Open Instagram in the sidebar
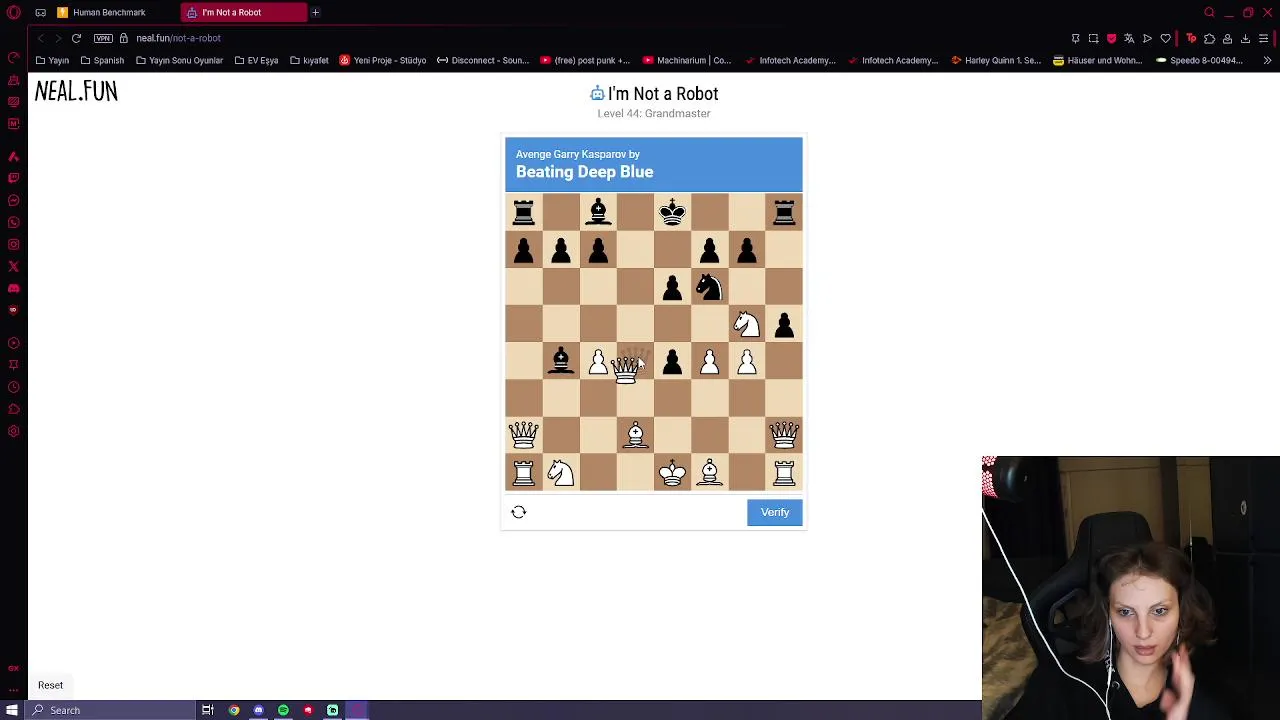The image size is (1280, 720). 13,244
